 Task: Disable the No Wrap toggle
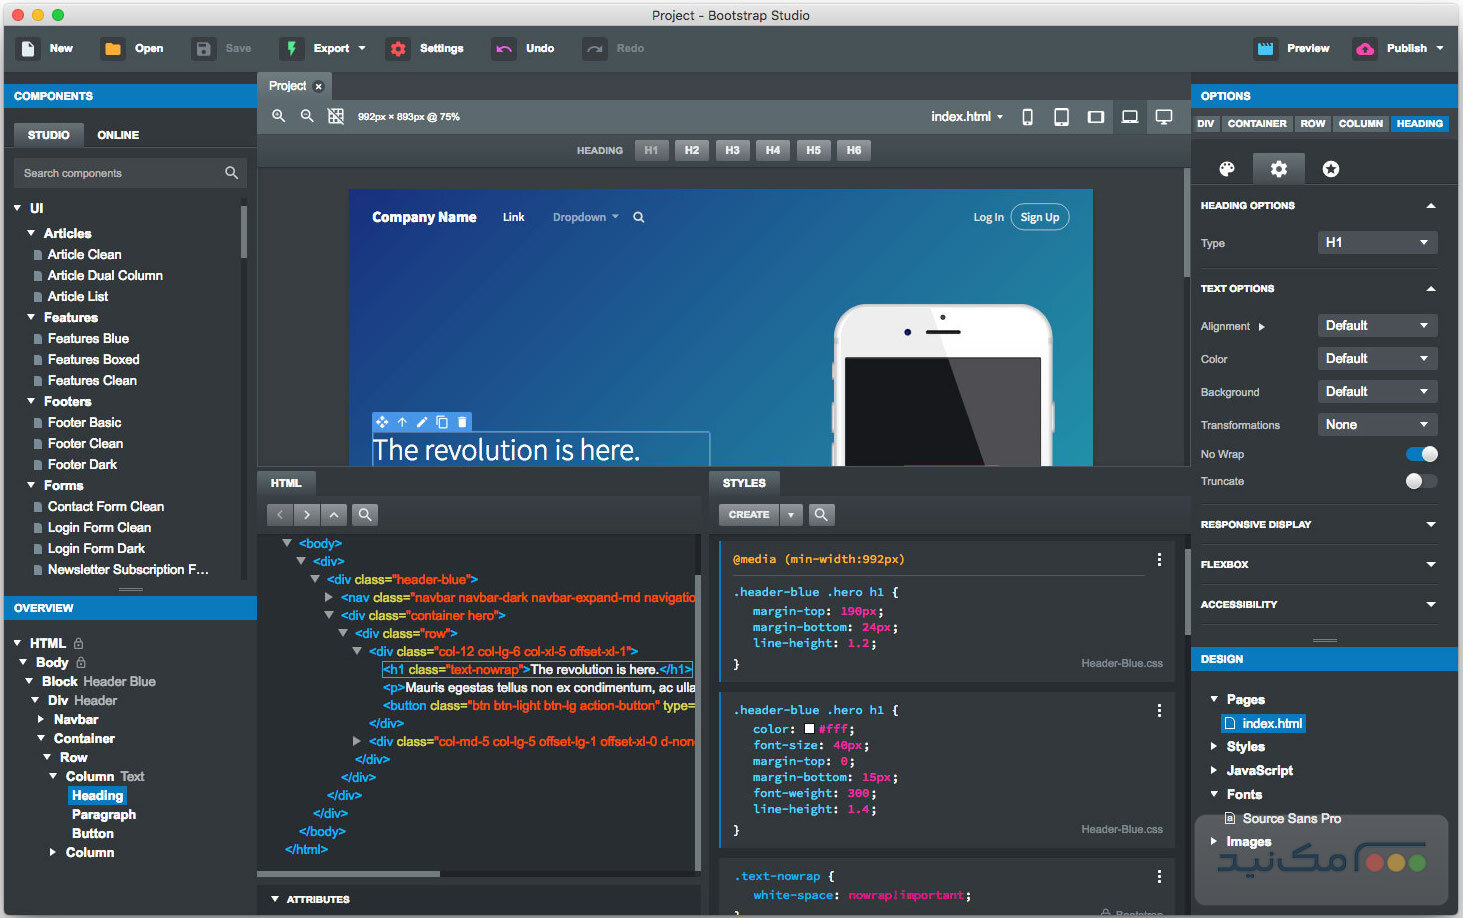[1420, 453]
